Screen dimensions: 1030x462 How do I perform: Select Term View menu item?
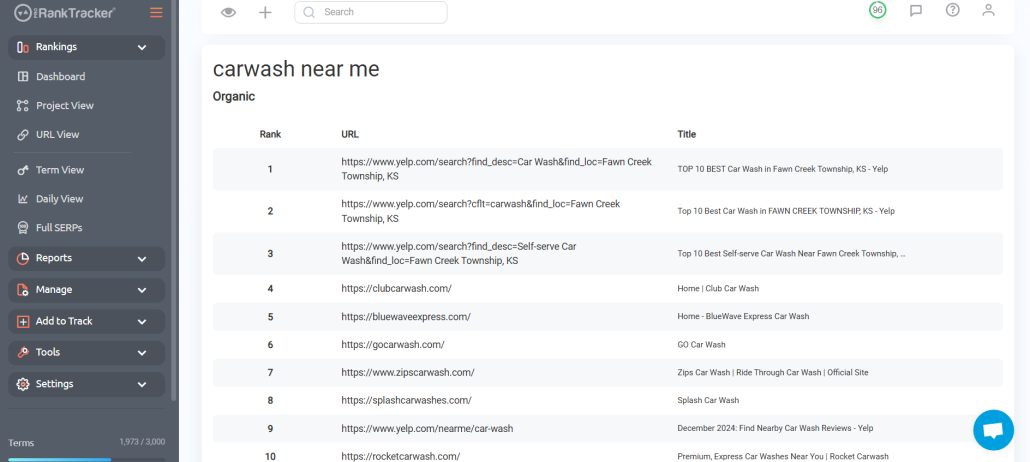60,170
